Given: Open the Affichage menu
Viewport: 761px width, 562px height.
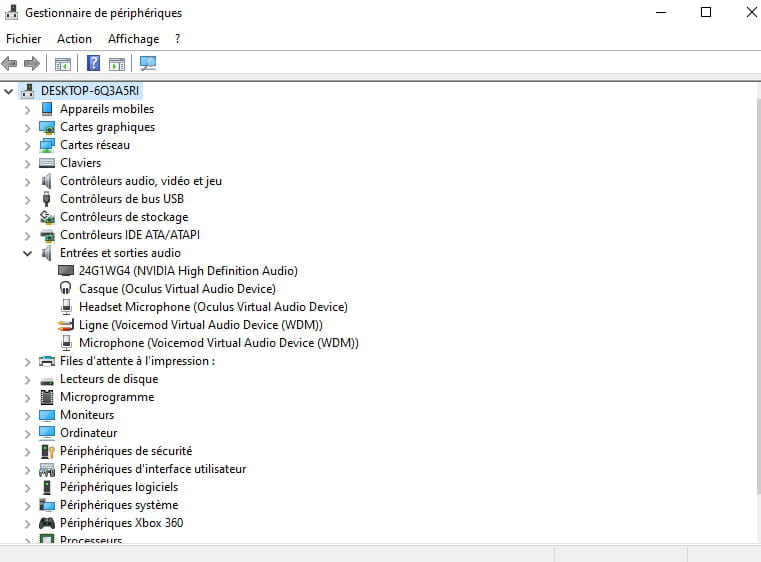Looking at the screenshot, I should click(133, 39).
